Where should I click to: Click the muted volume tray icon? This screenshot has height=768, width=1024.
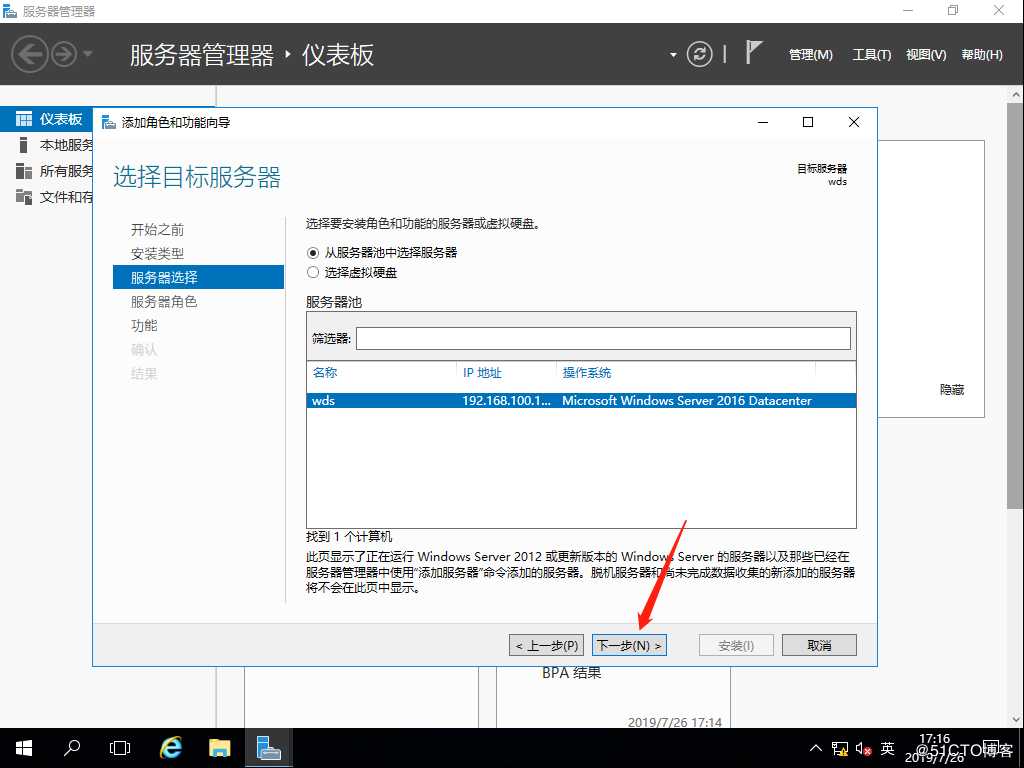(863, 748)
